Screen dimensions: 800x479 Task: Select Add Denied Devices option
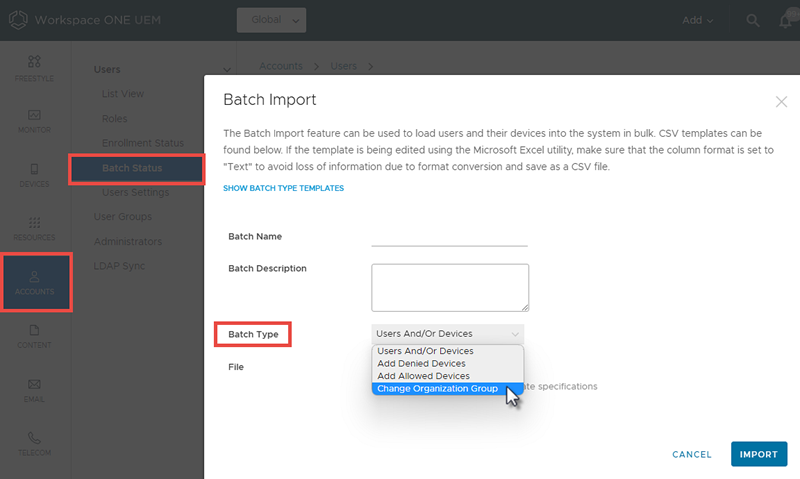point(447,363)
